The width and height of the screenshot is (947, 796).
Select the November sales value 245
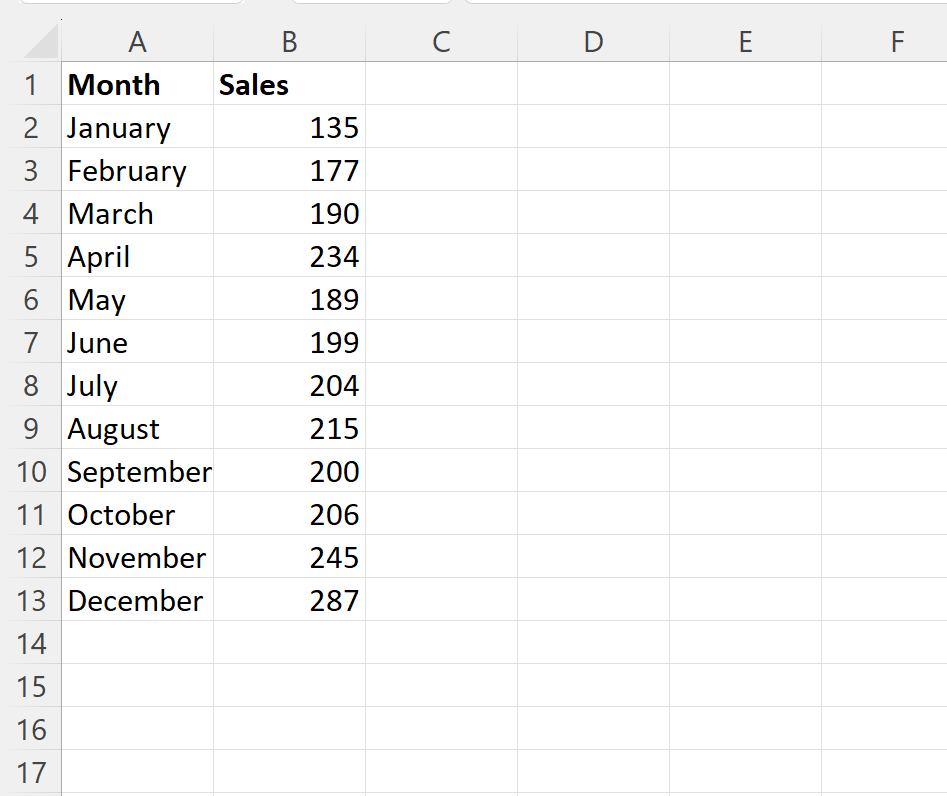point(289,557)
